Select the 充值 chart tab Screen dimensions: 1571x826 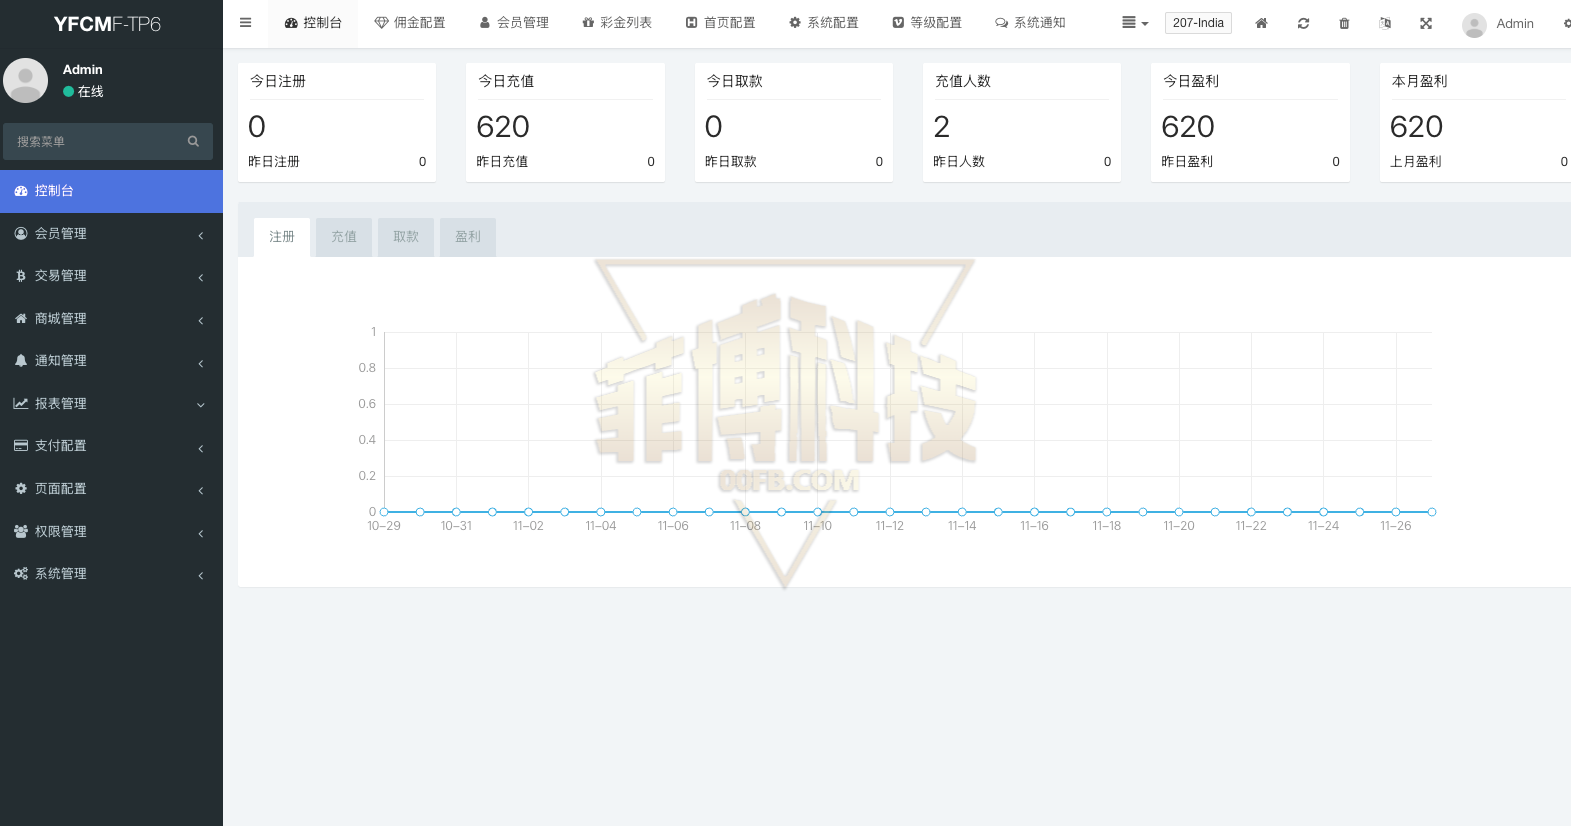click(x=344, y=237)
